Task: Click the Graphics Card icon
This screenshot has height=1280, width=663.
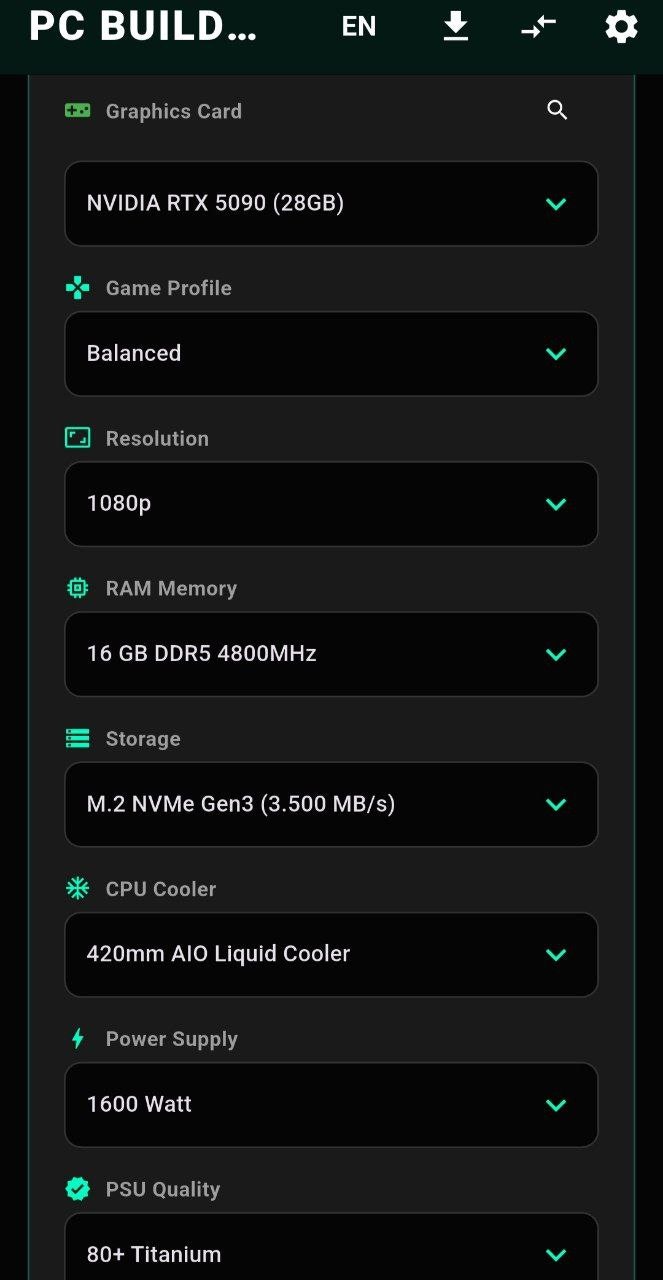Action: (x=78, y=111)
